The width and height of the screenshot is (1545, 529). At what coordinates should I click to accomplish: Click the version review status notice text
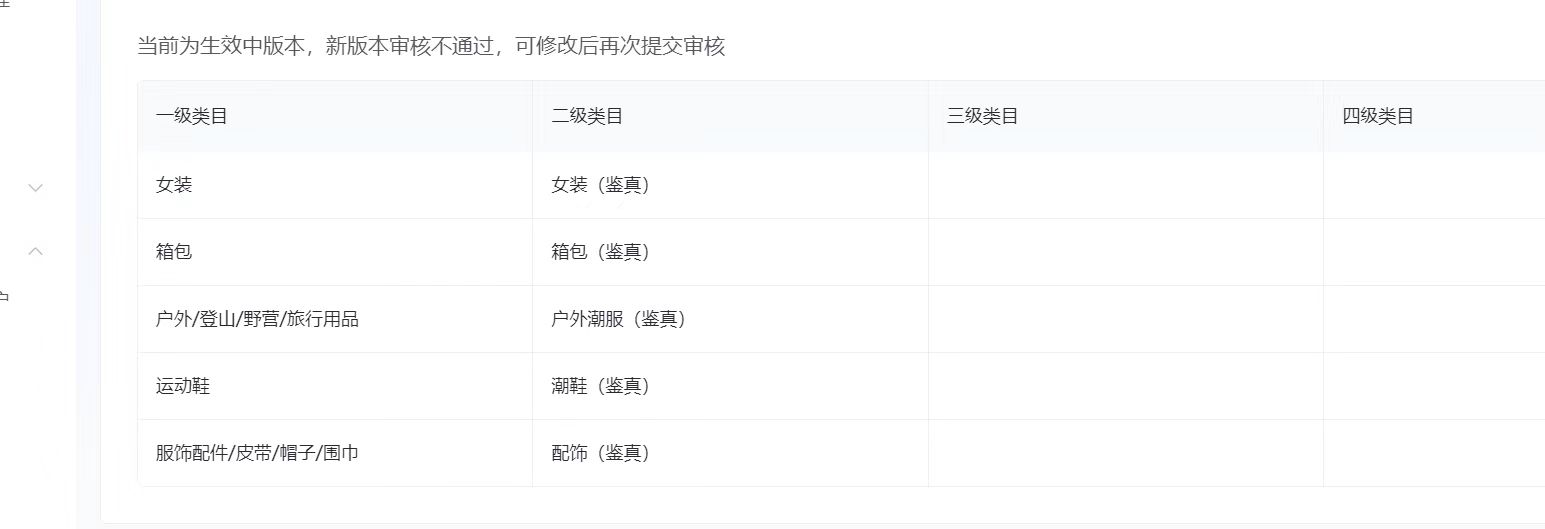point(430,46)
